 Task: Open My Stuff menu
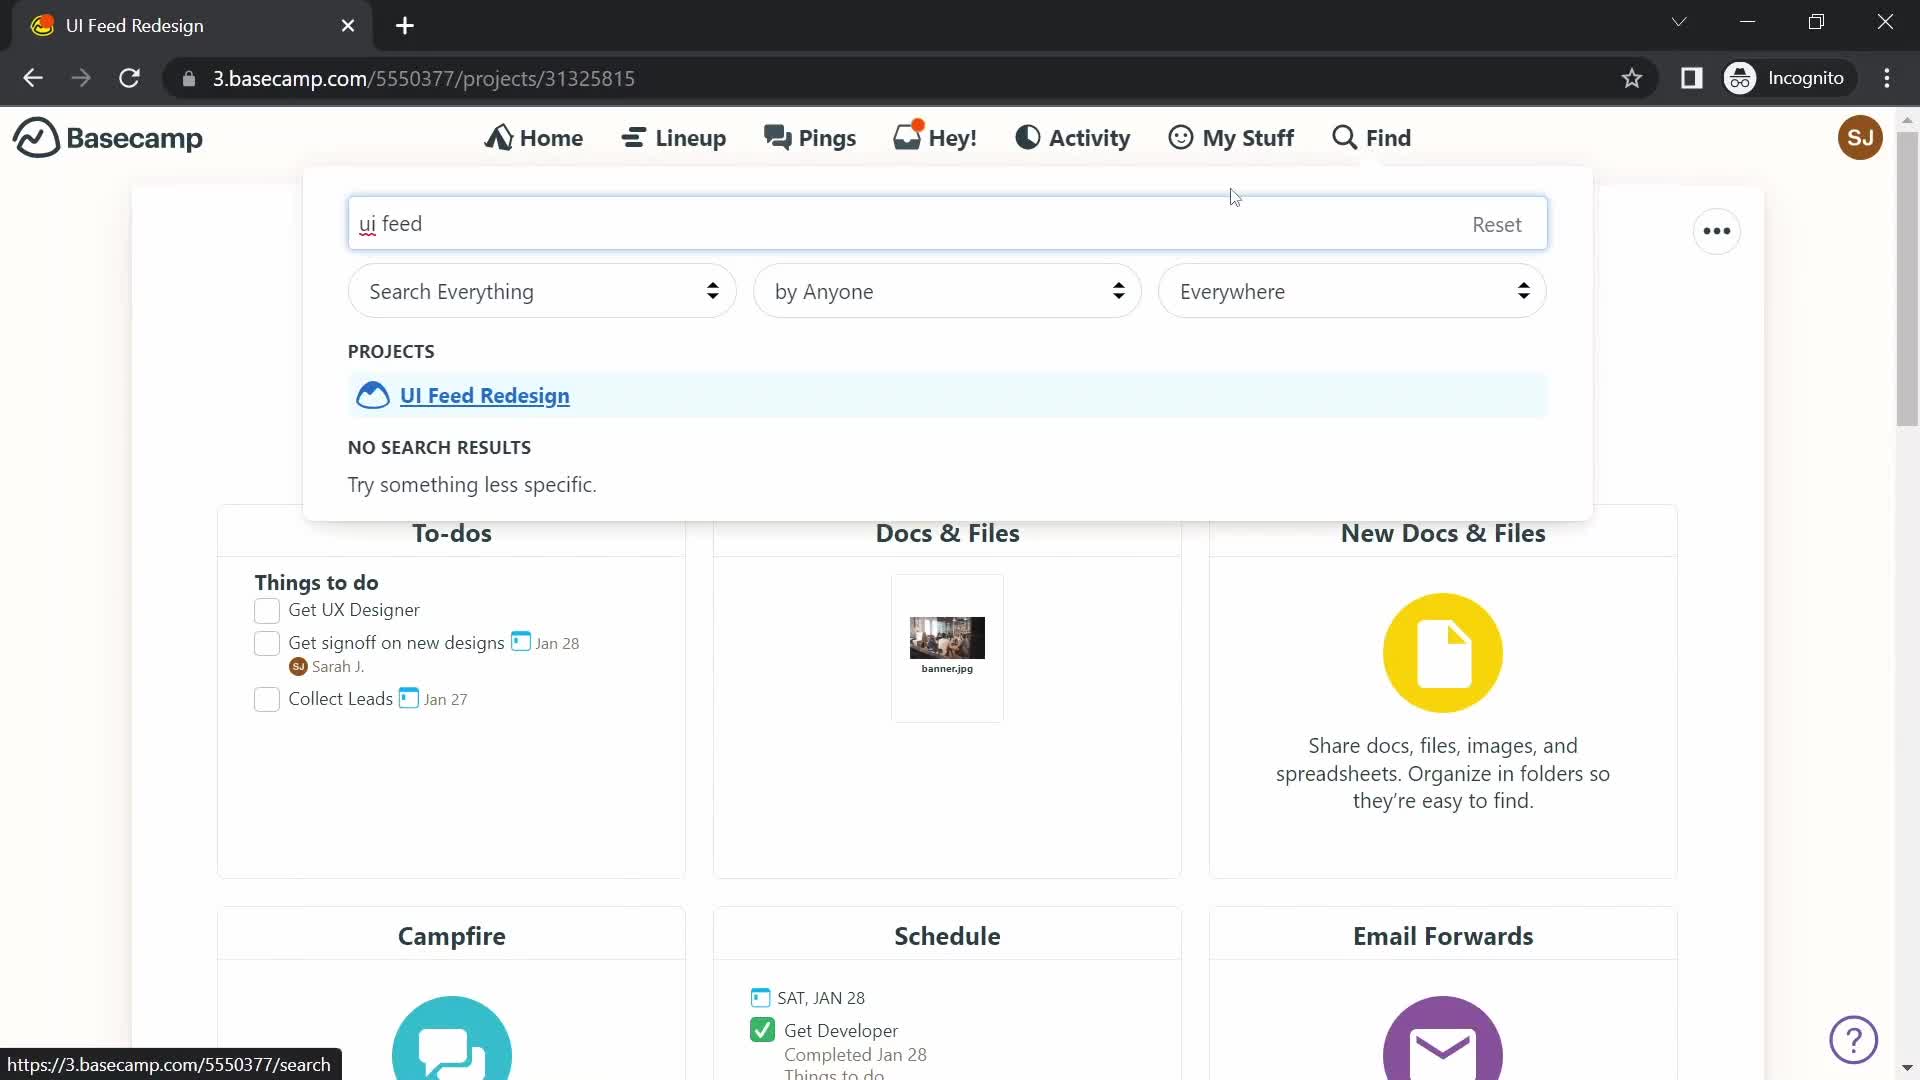pos(1231,138)
